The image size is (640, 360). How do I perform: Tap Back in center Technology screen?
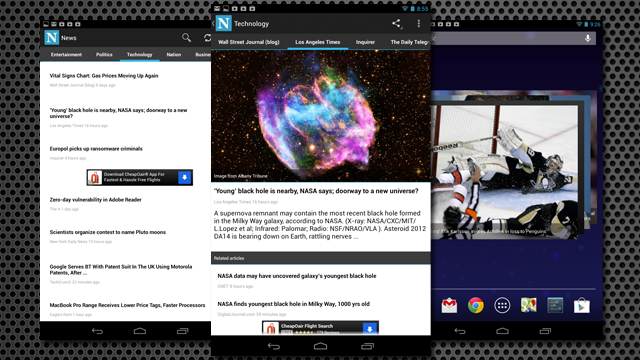coord(274,347)
